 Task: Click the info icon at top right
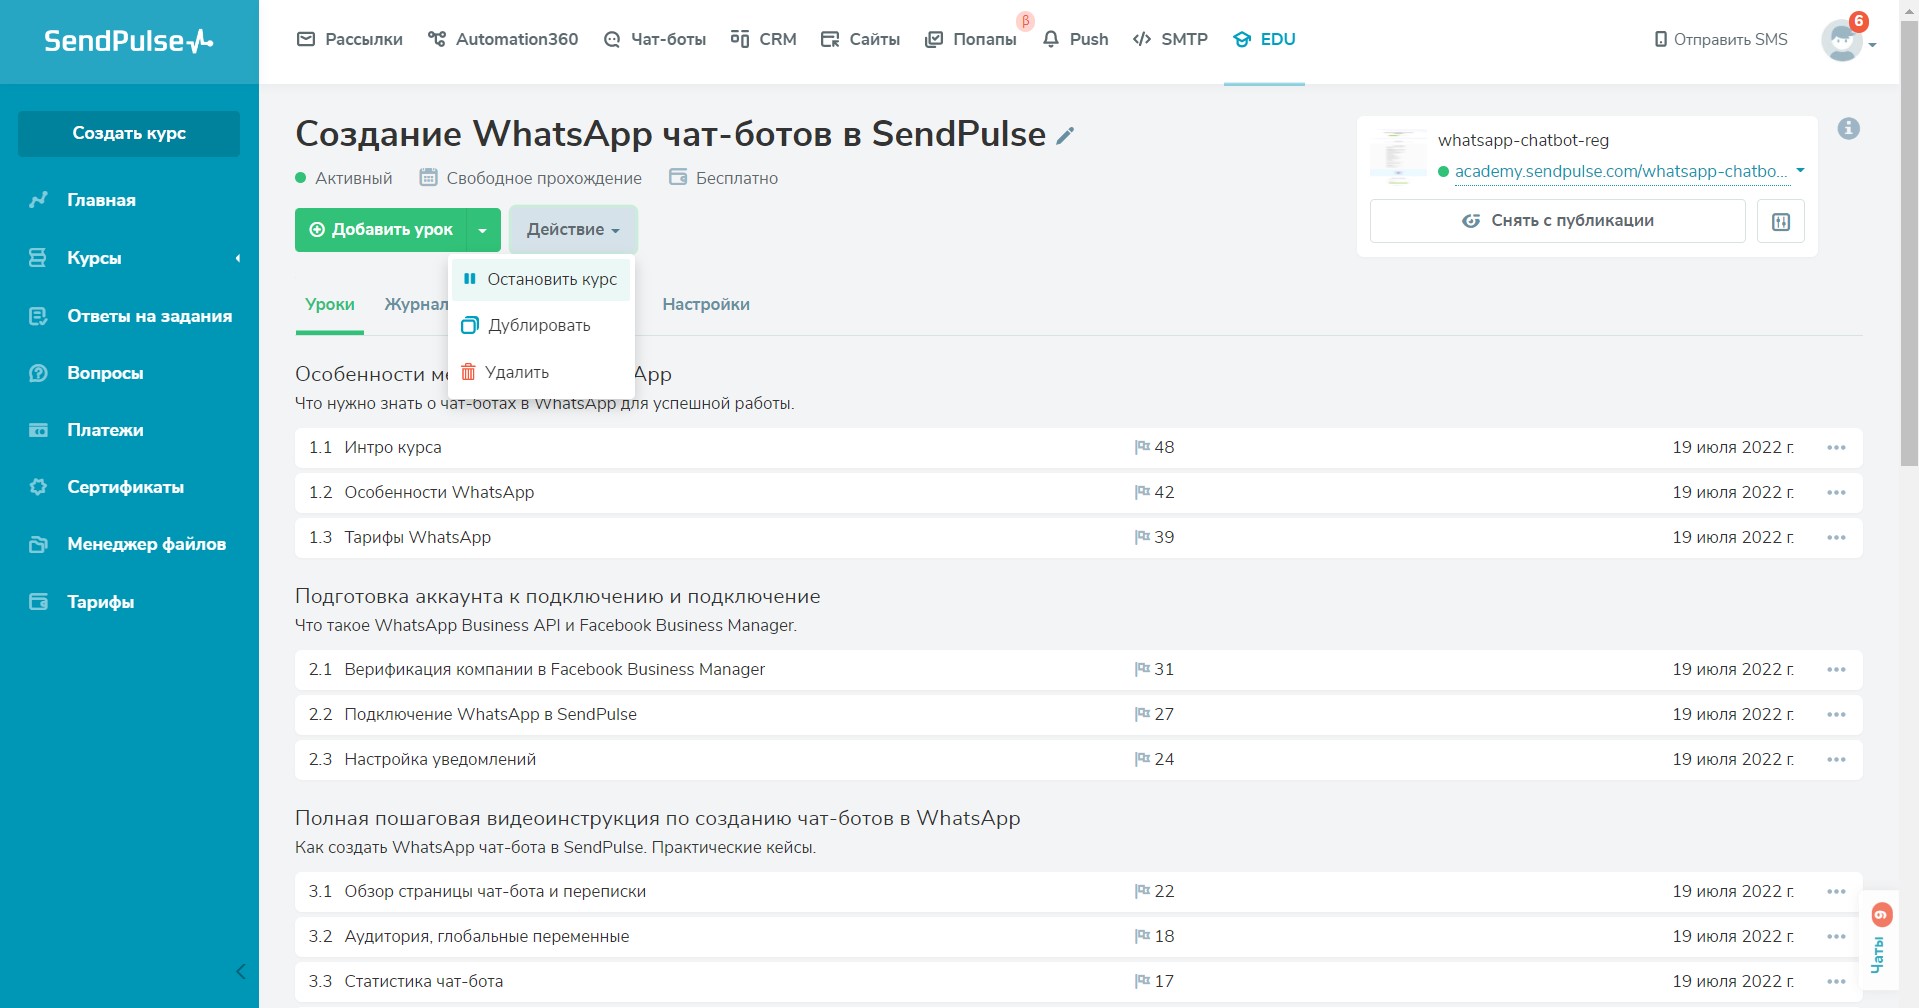[x=1848, y=129]
